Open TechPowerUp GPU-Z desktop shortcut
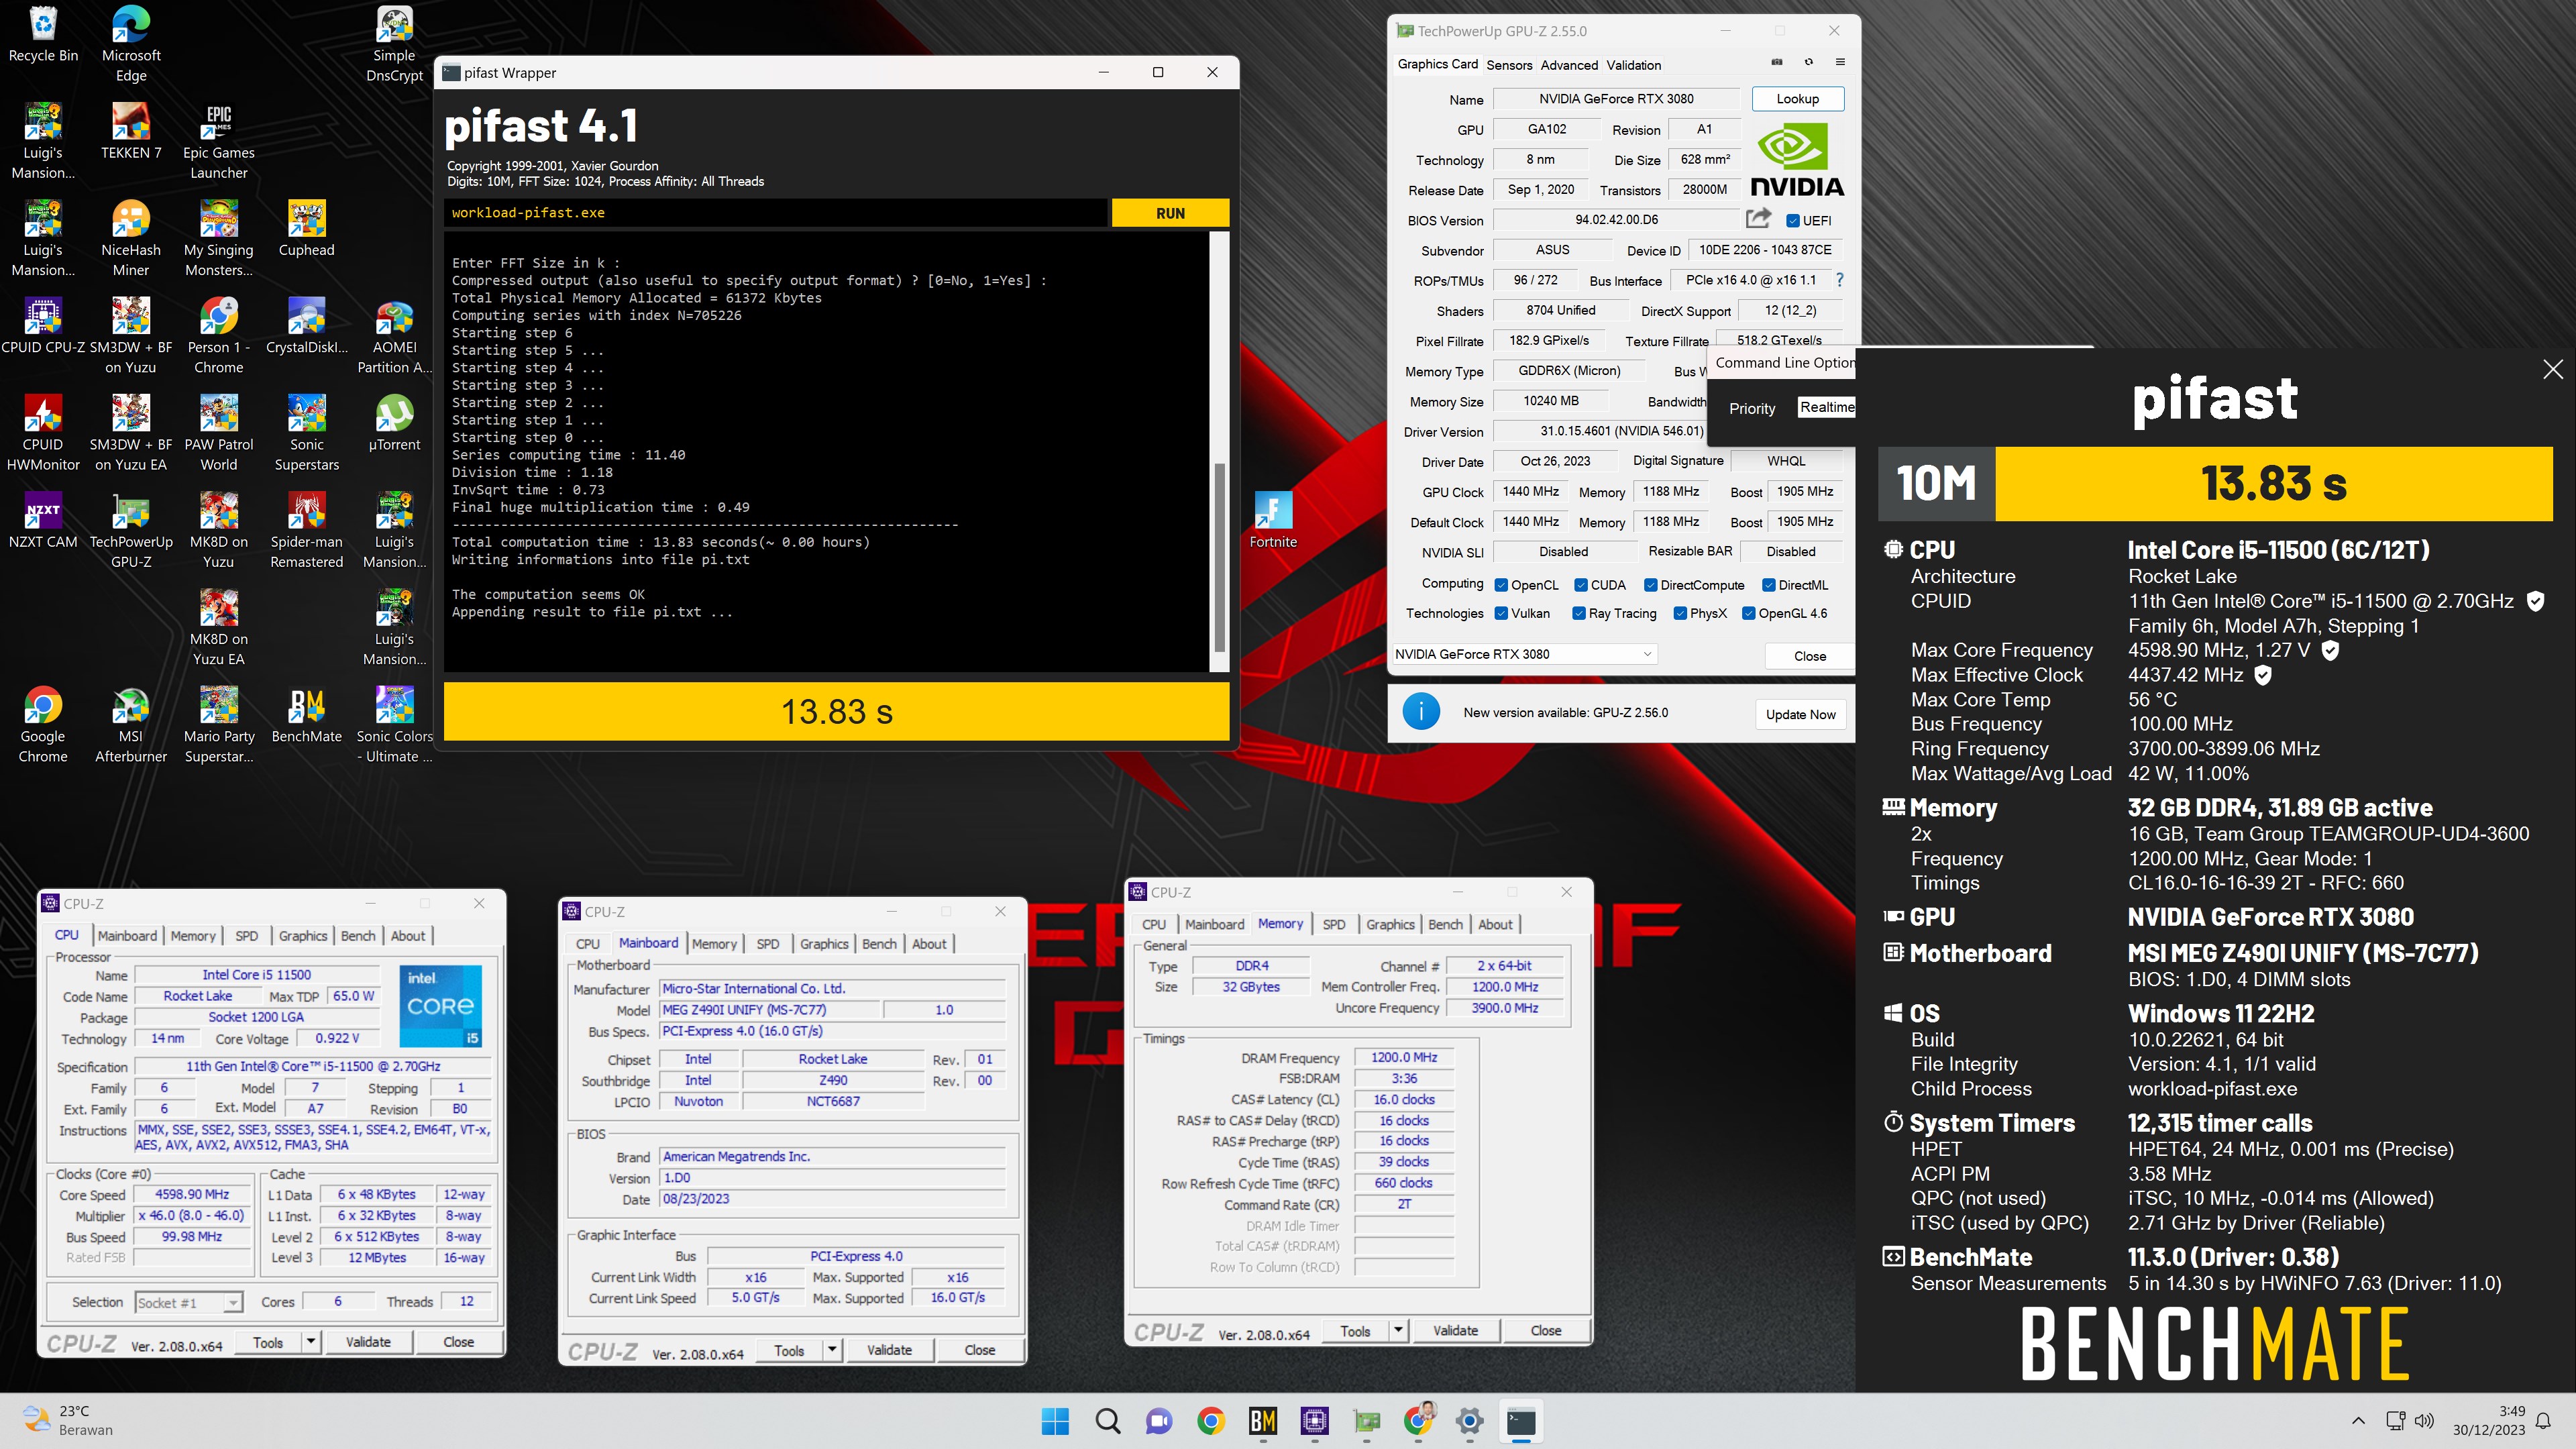Image resolution: width=2576 pixels, height=1449 pixels. (131, 531)
